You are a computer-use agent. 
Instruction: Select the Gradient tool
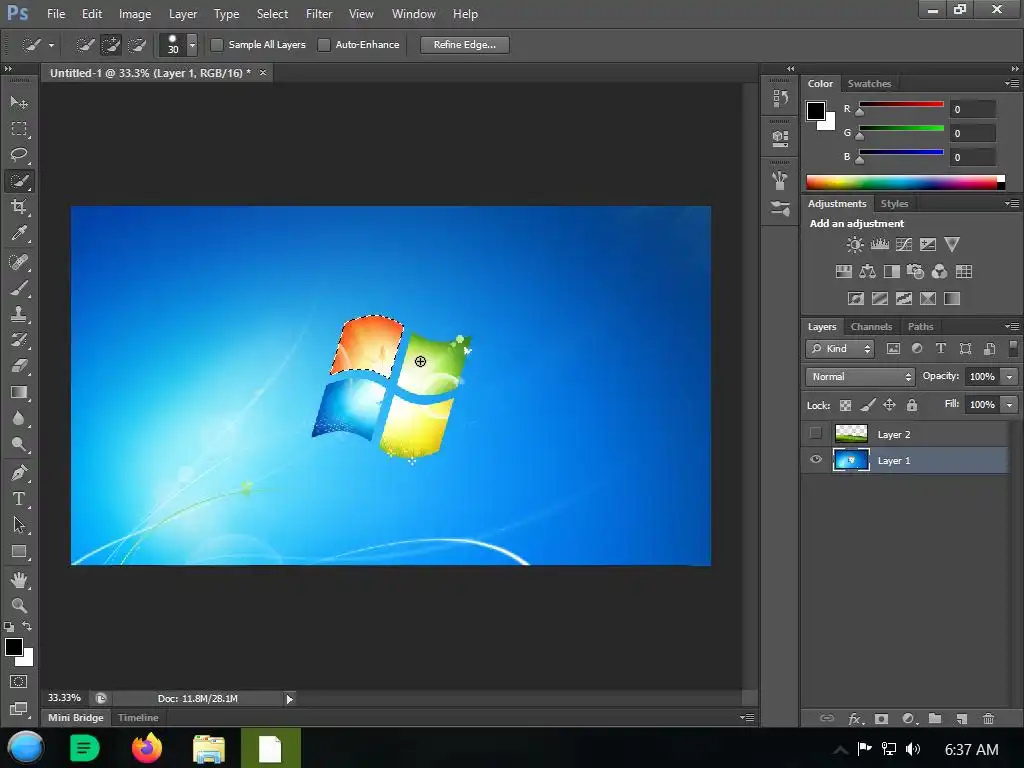pos(19,392)
